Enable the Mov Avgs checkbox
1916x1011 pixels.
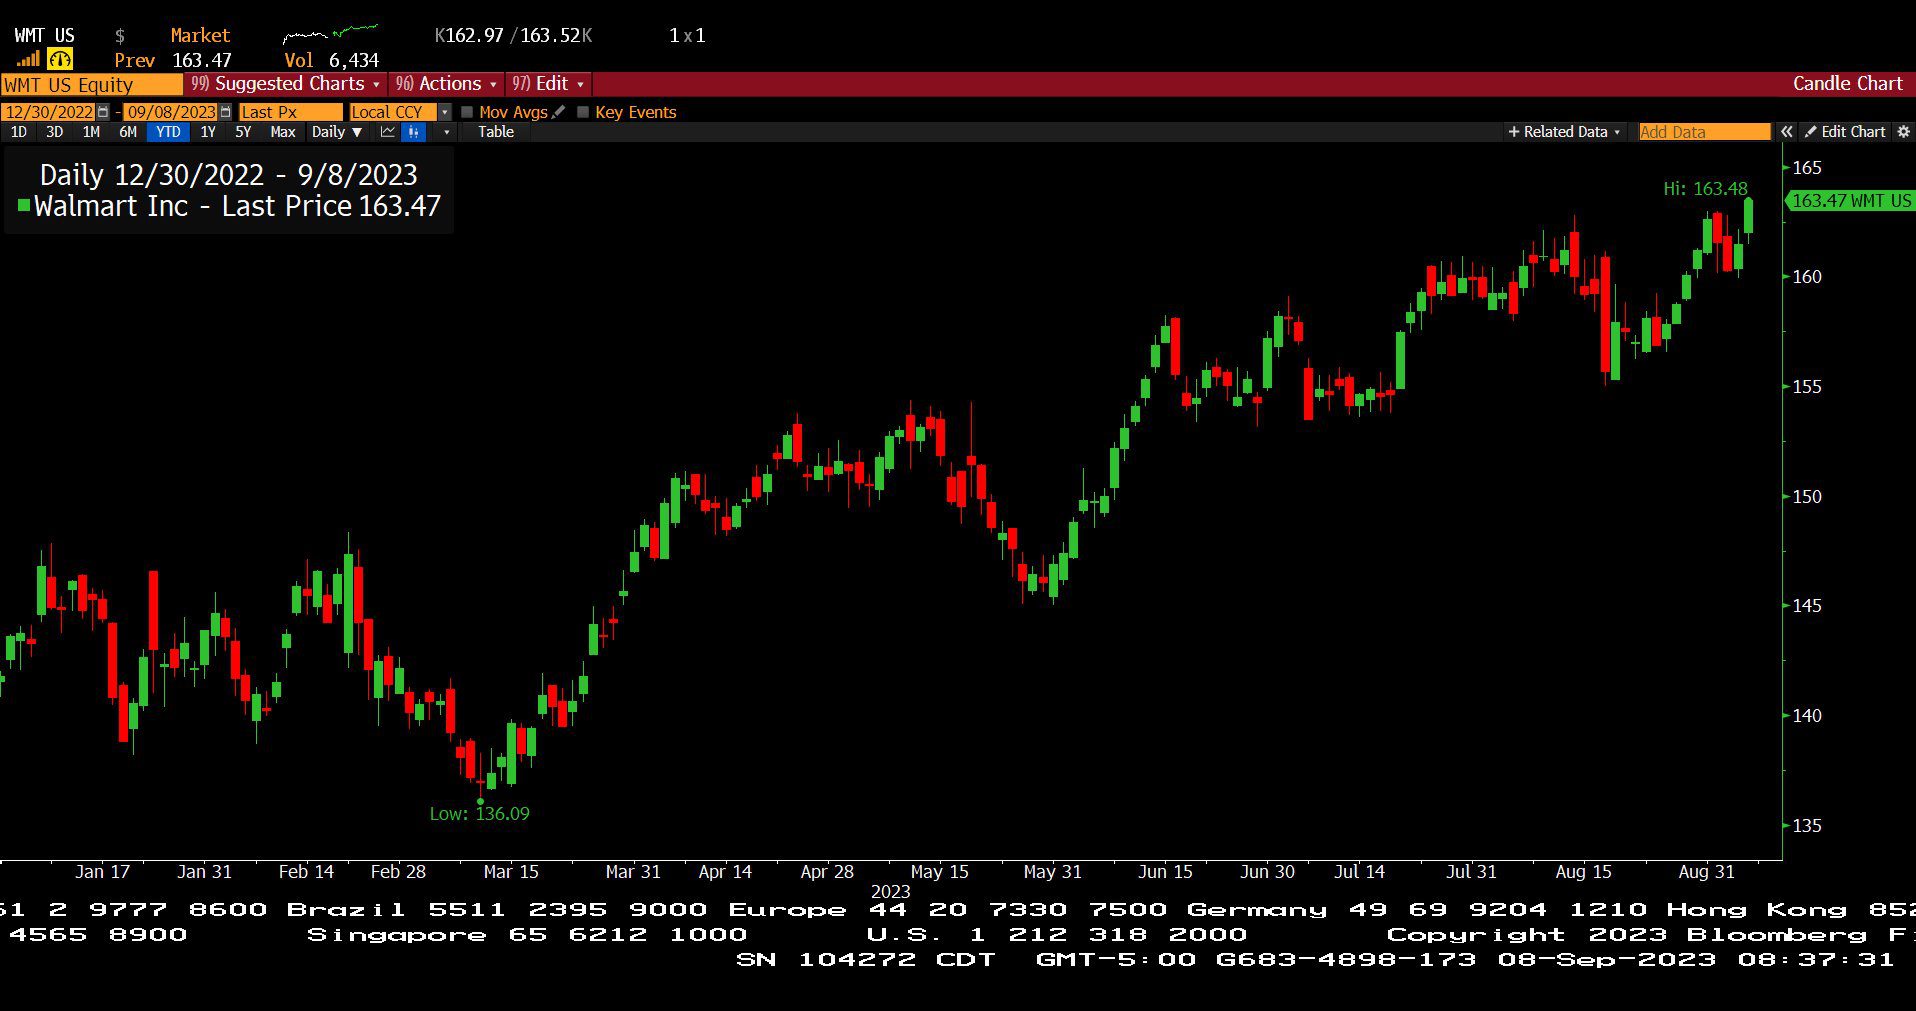(467, 112)
